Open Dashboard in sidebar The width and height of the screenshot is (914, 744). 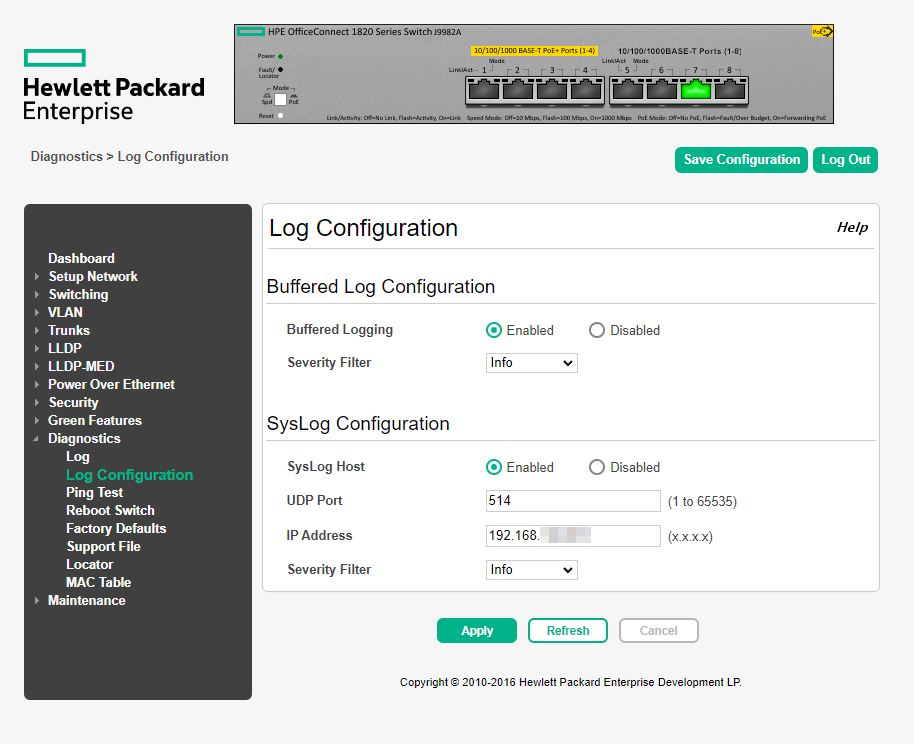81,258
